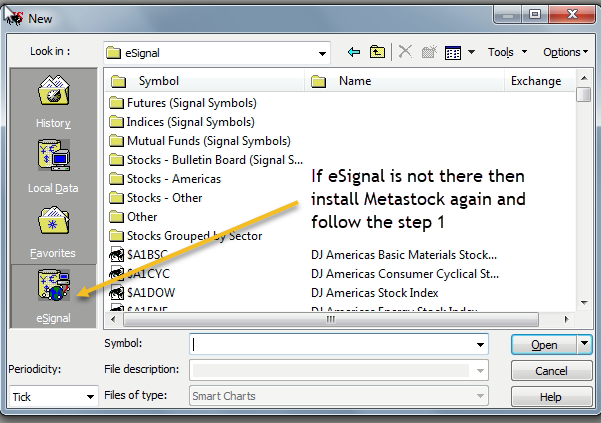This screenshot has width=601, height=423.
Task: Open Indices (Signal Symbols) folder
Action: (x=182, y=122)
